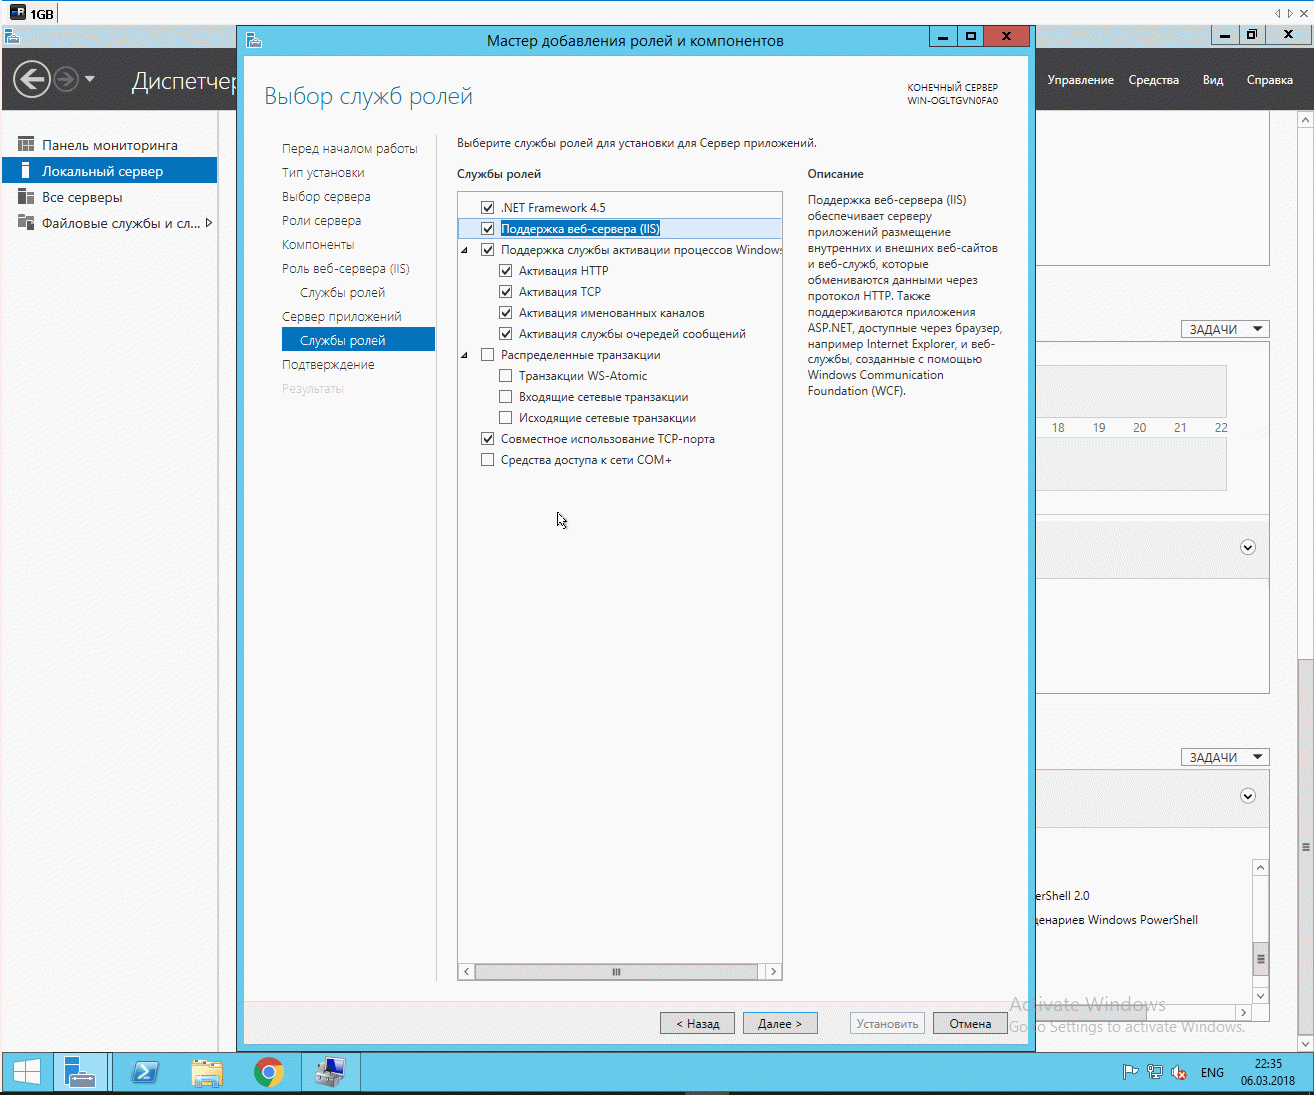
Task: Go to the Роли сервера step
Action: (x=321, y=221)
